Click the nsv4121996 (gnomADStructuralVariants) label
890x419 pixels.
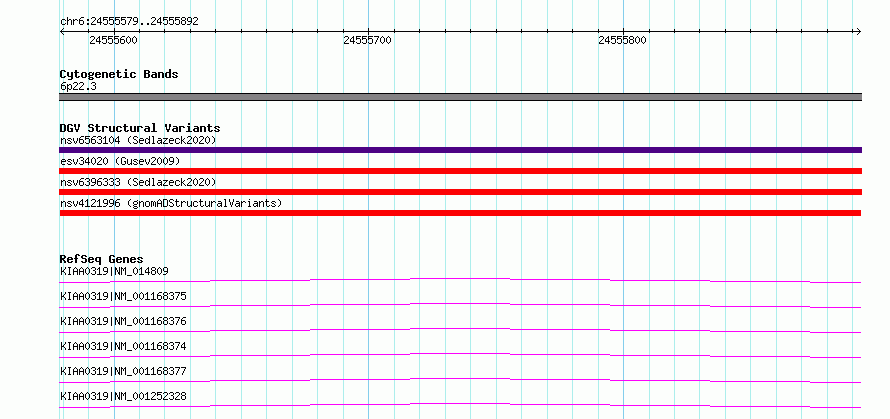[x=171, y=203]
